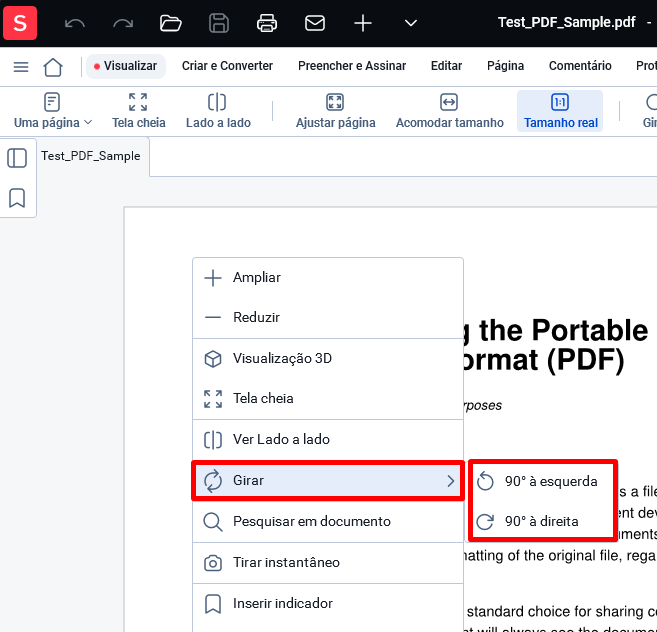
Task: Open the Comentário tab
Action: [x=580, y=66]
